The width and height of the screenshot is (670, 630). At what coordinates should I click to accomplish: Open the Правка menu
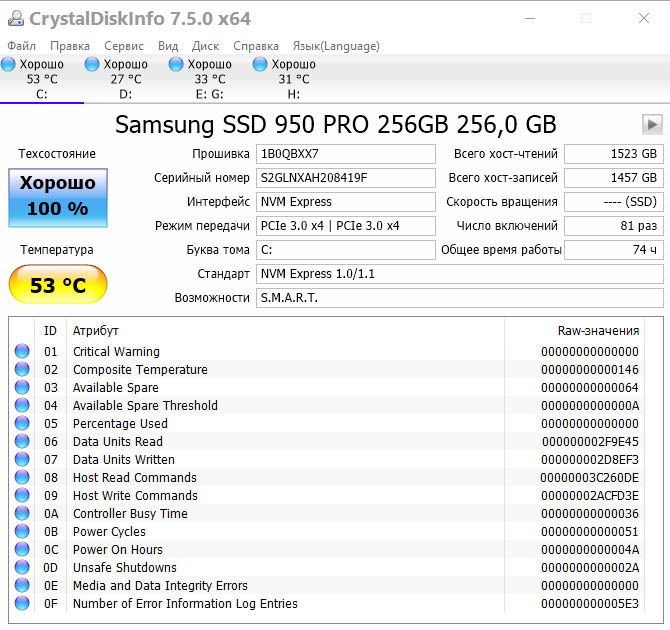[x=70, y=46]
